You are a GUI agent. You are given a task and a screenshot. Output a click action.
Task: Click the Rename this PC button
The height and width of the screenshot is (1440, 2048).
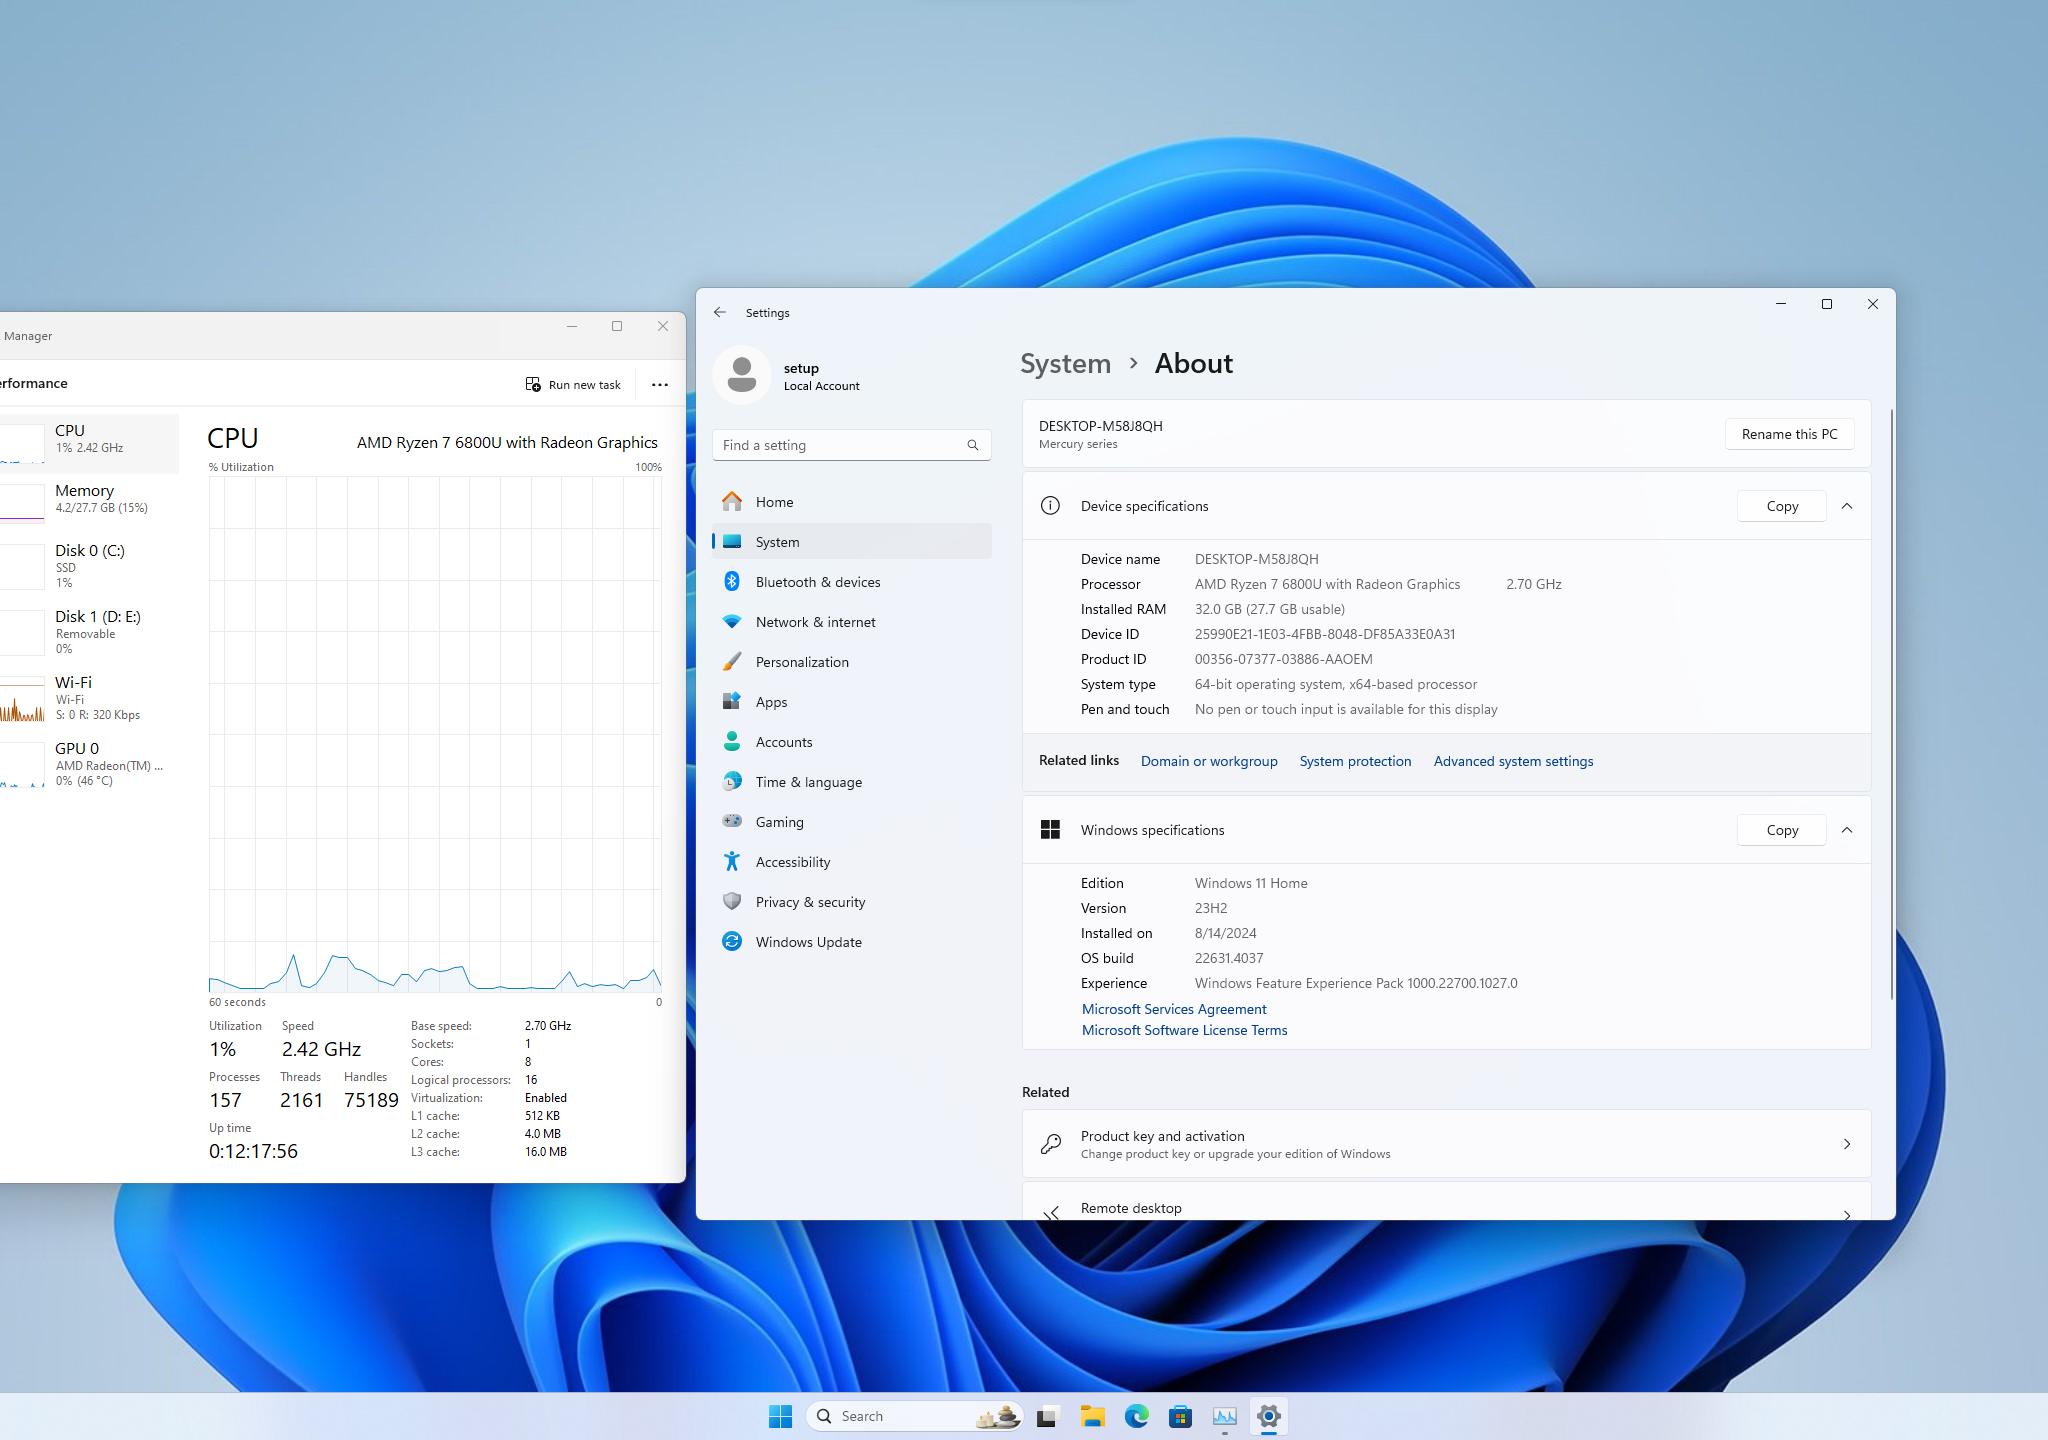tap(1789, 434)
